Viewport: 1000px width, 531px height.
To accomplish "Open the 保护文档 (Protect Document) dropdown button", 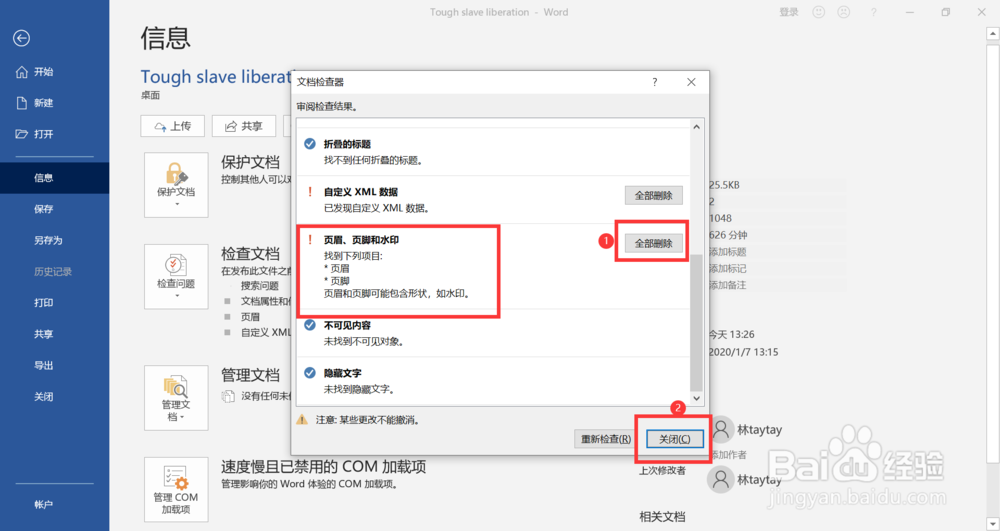I will [x=176, y=185].
